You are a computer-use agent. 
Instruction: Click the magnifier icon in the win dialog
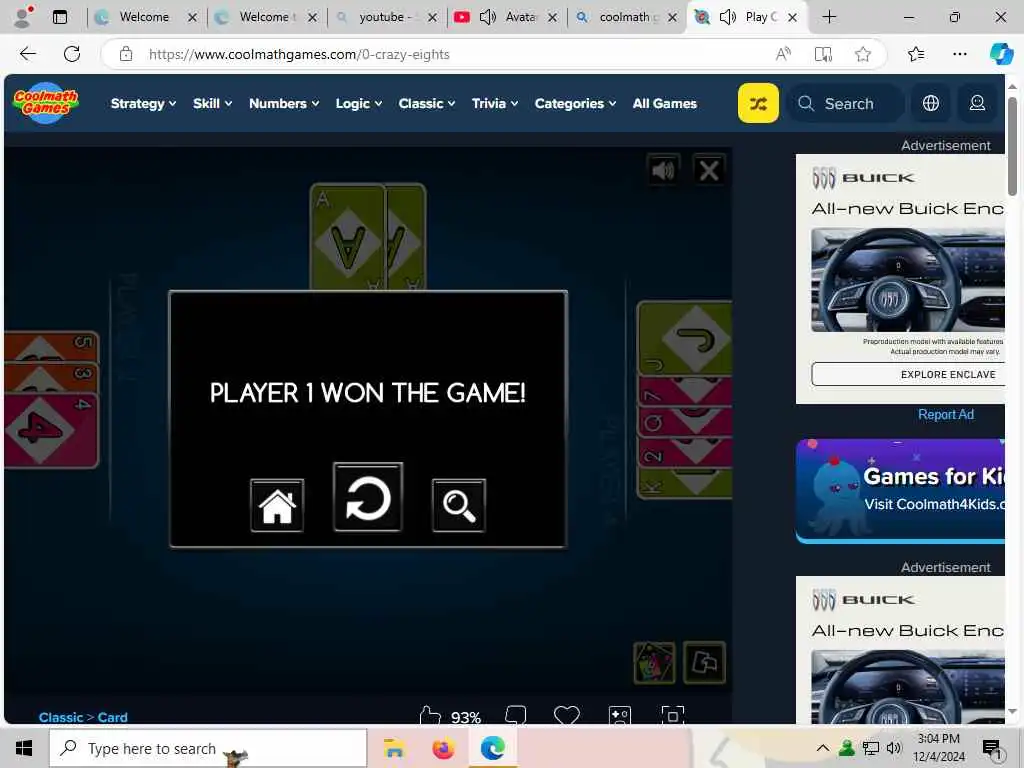pyautogui.click(x=458, y=505)
